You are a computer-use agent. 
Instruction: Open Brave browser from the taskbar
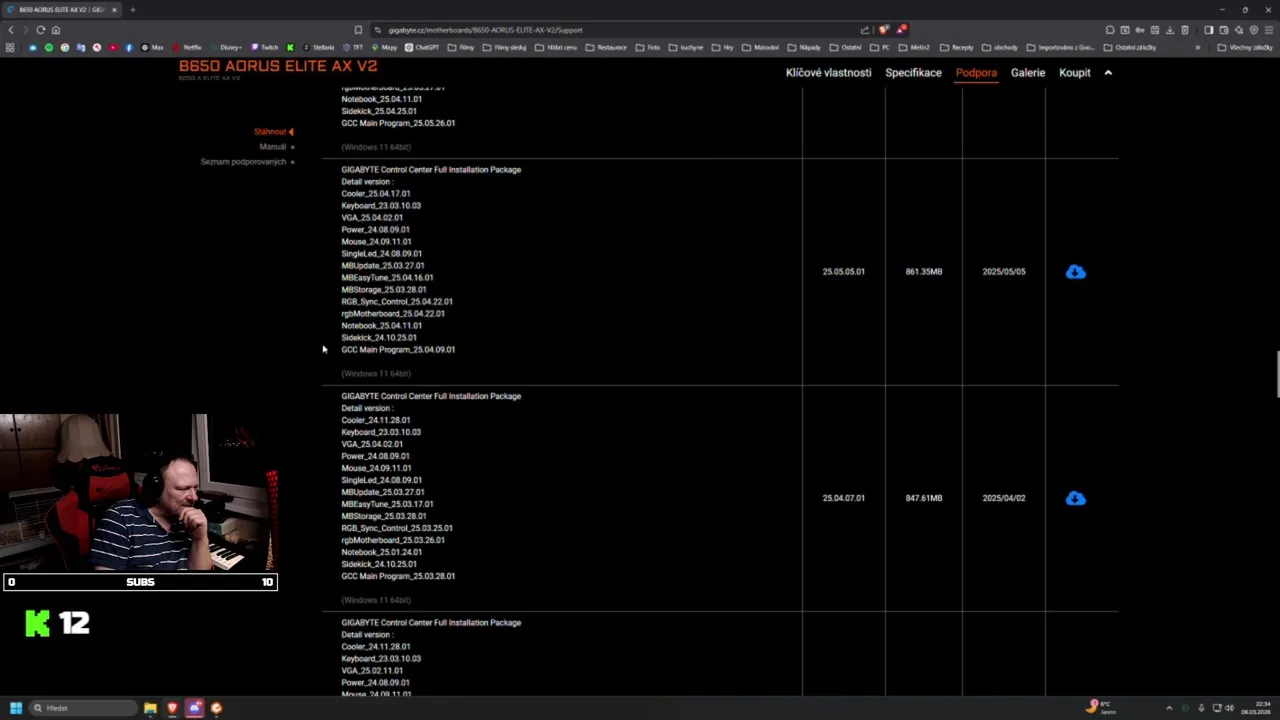tap(172, 708)
